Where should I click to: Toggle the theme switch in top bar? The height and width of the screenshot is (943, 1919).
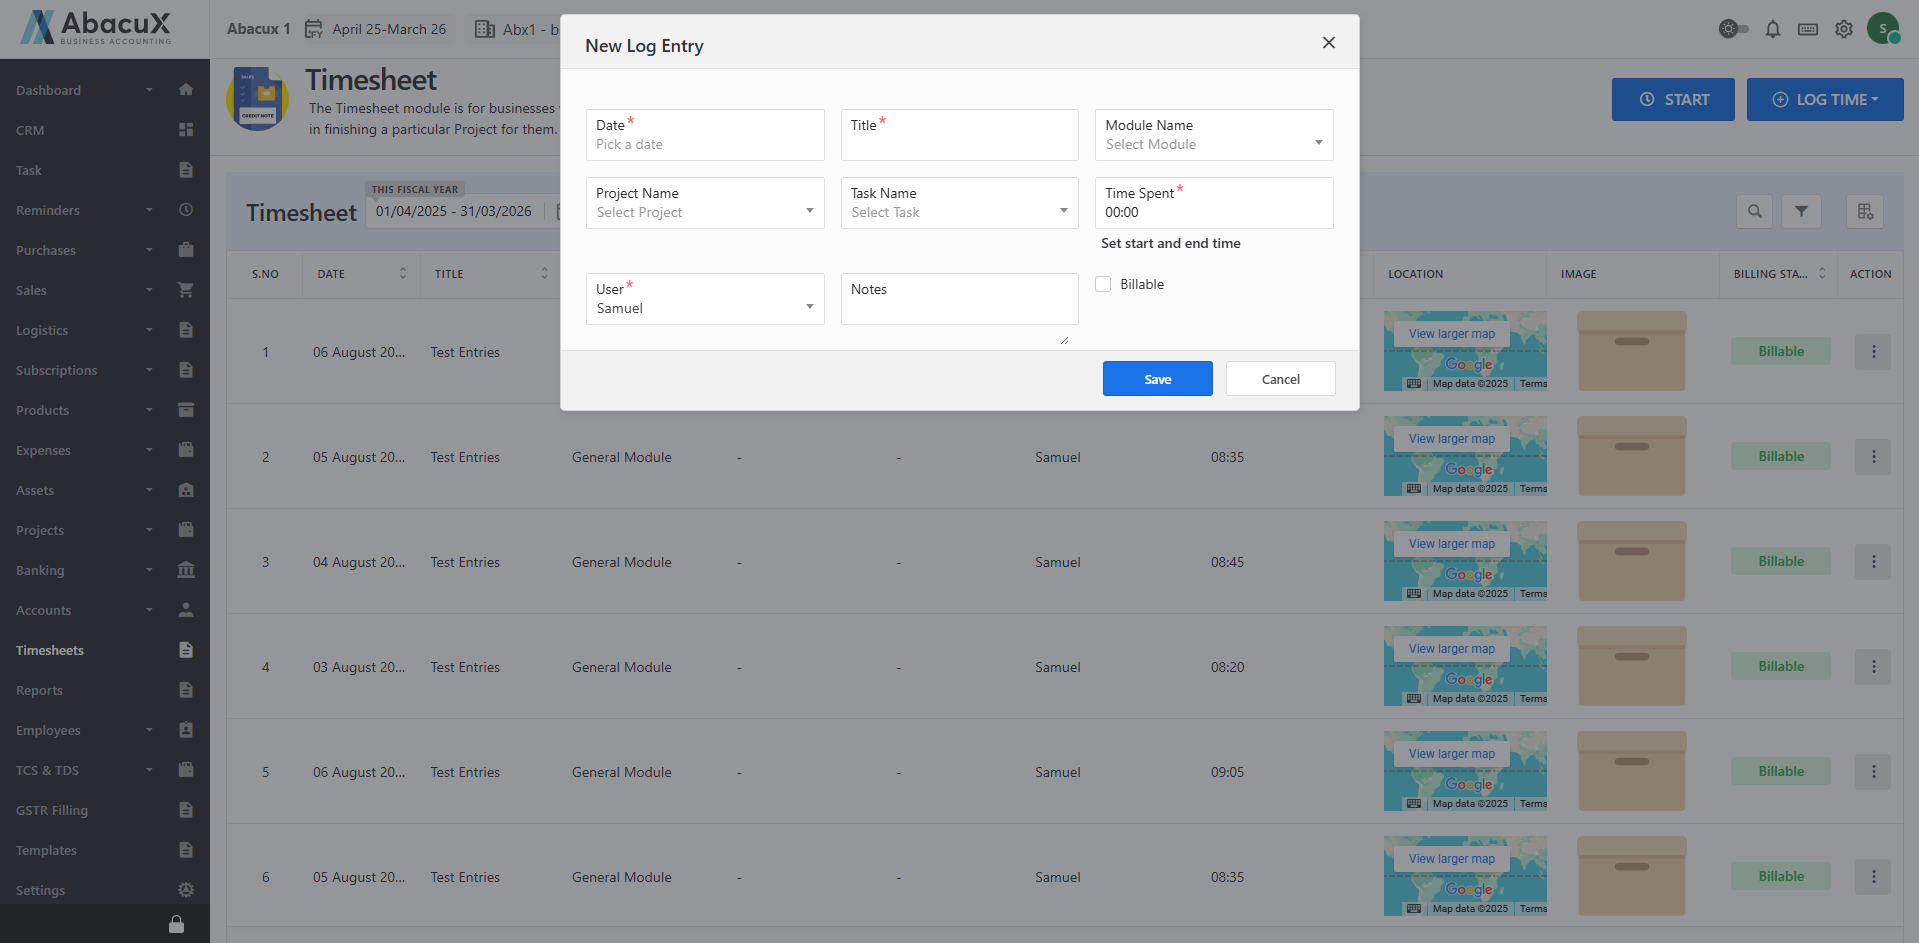point(1733,29)
